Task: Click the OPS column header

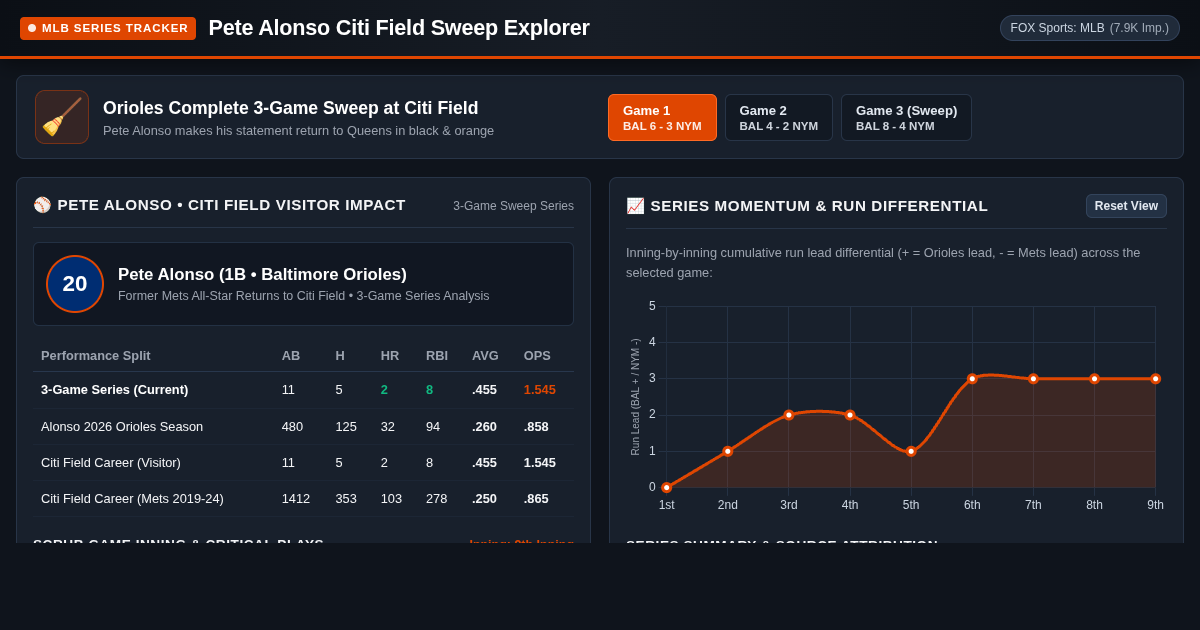Action: coord(537,355)
